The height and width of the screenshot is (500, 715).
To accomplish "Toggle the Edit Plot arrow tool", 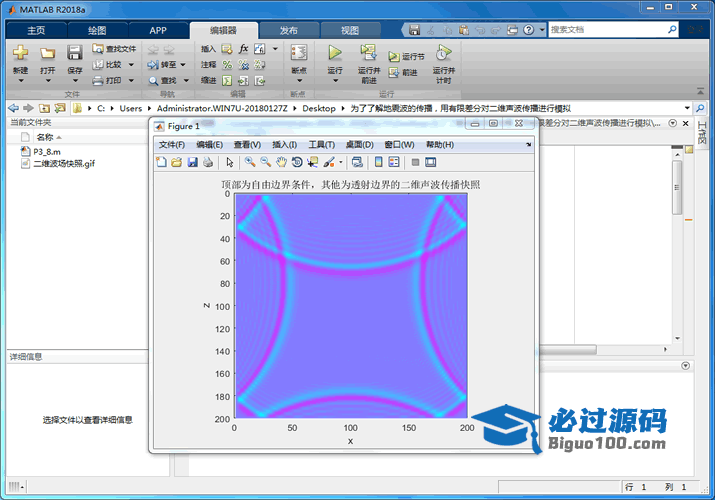I will click(229, 162).
